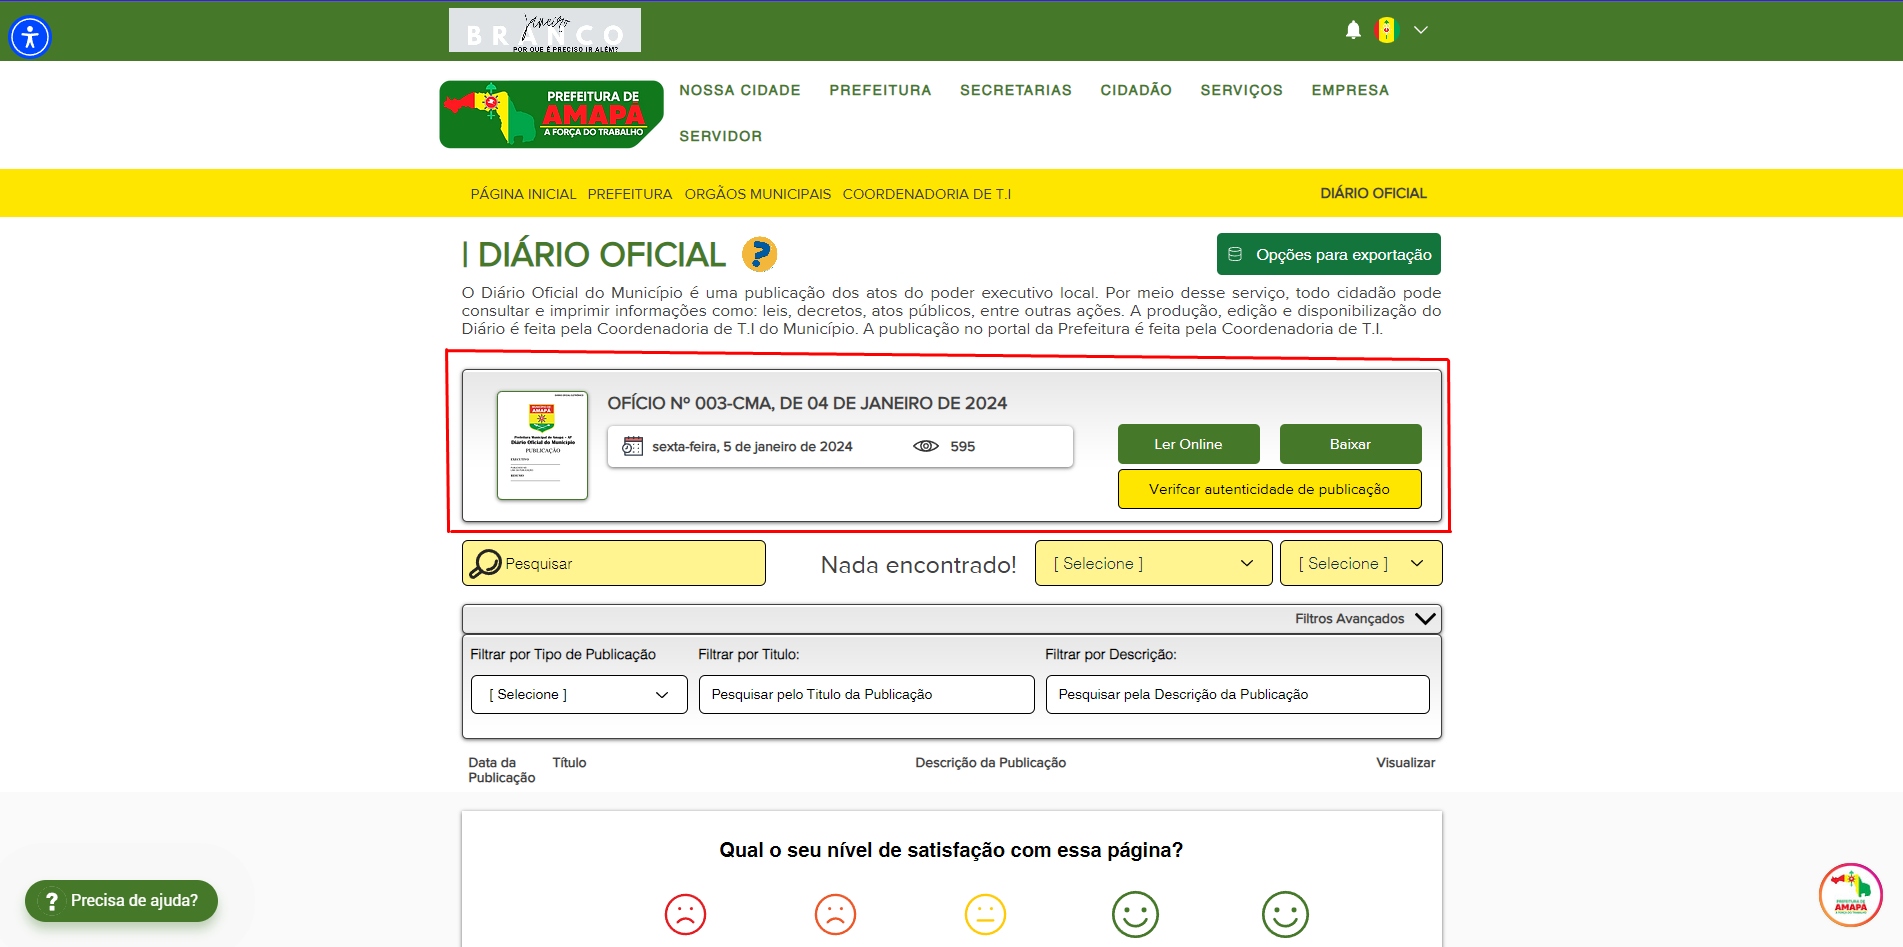Click the help question mark beside Diário Oficial
This screenshot has width=1903, height=947.
(759, 254)
